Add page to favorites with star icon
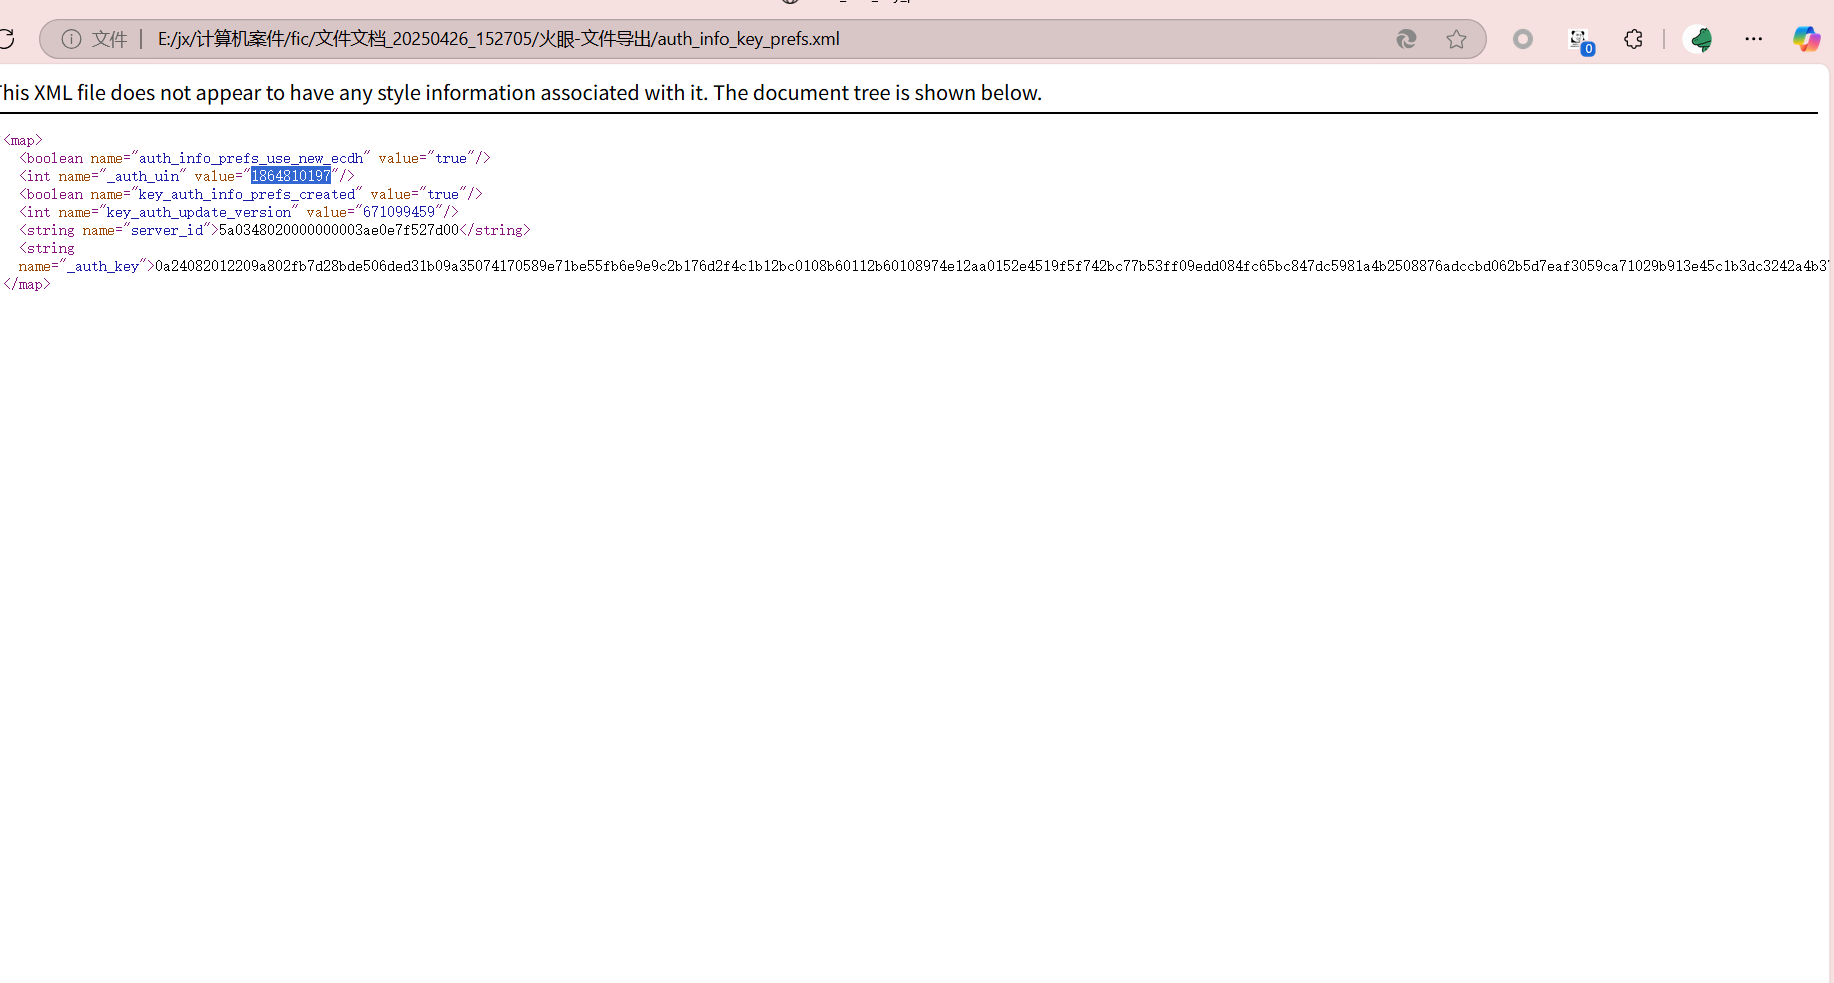 (x=1456, y=39)
